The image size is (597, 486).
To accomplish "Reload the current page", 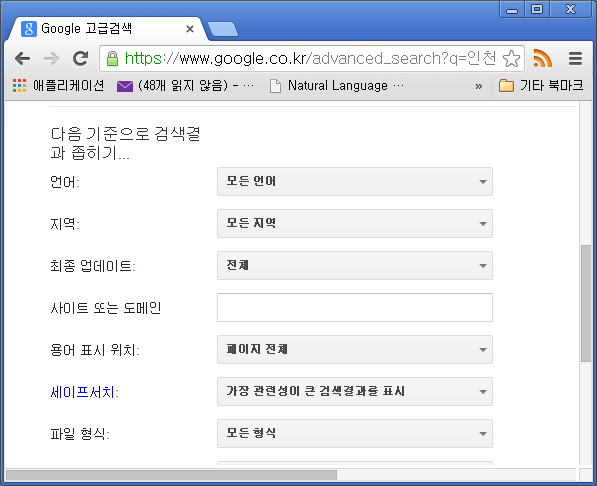I will pyautogui.click(x=81, y=58).
